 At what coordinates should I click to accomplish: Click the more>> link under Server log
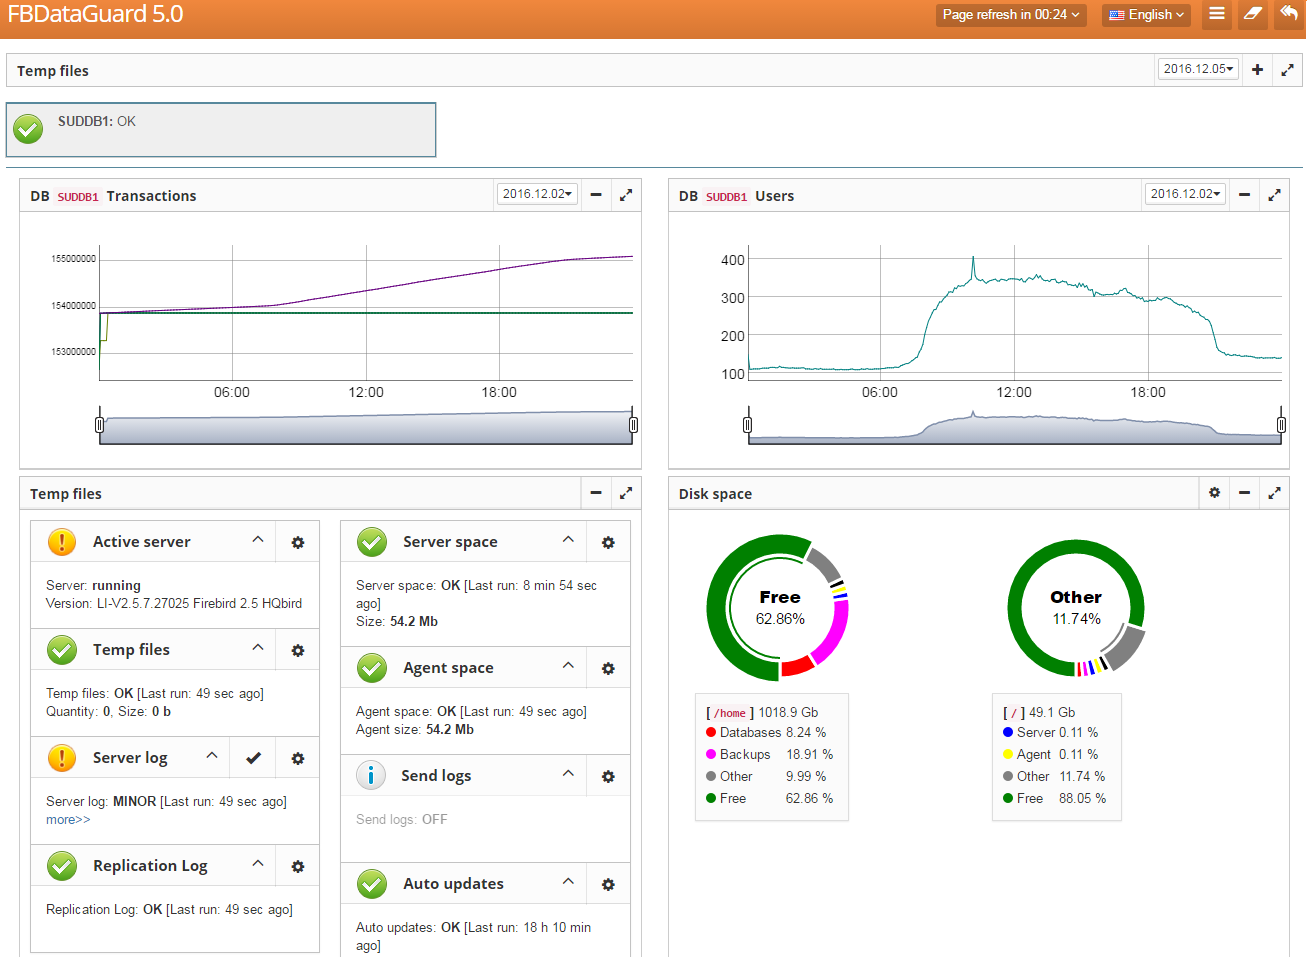[x=68, y=820]
